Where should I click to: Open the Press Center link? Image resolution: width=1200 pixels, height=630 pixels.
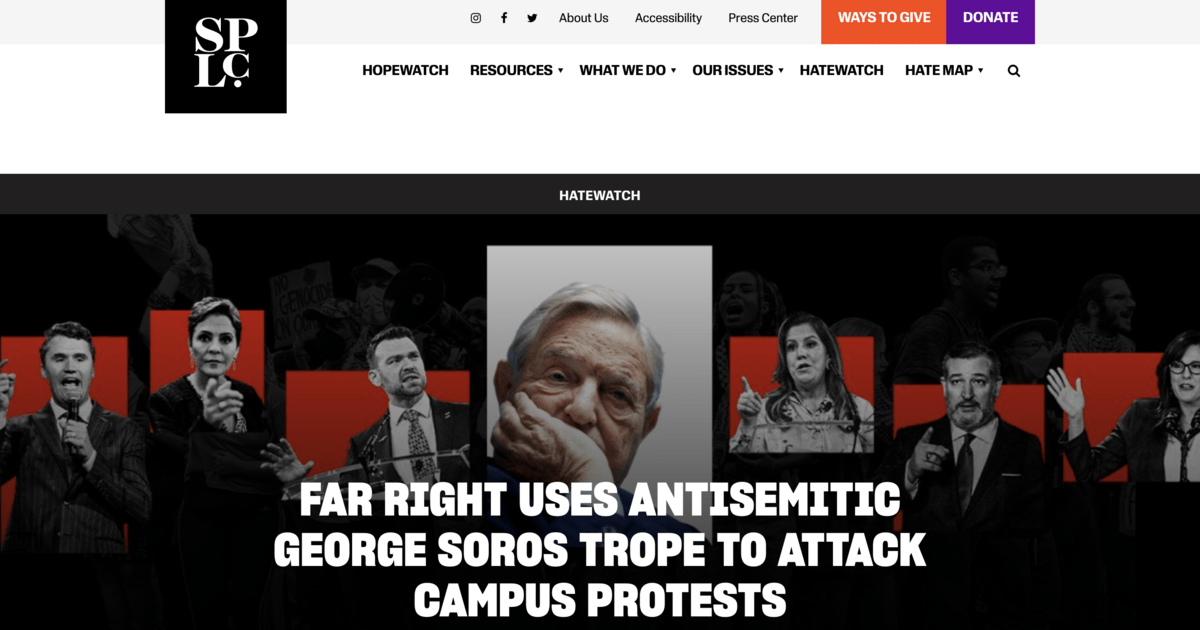click(763, 18)
